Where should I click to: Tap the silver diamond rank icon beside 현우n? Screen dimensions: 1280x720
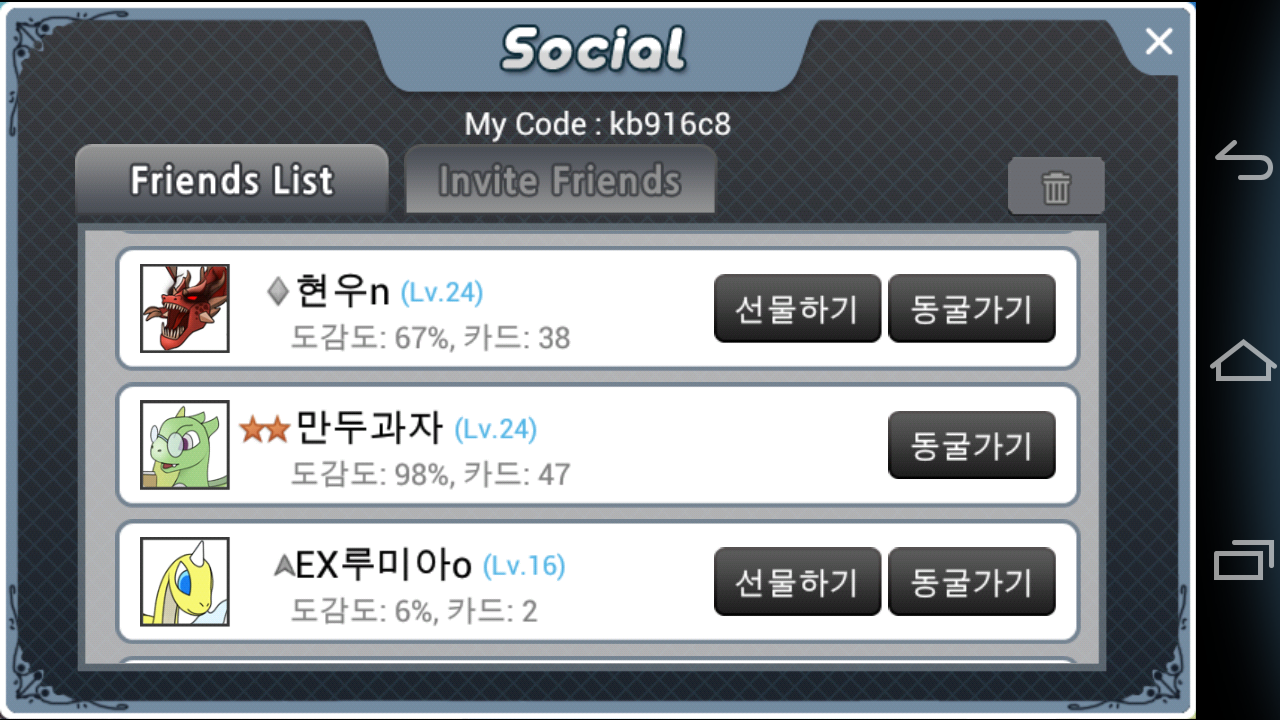coord(278,292)
